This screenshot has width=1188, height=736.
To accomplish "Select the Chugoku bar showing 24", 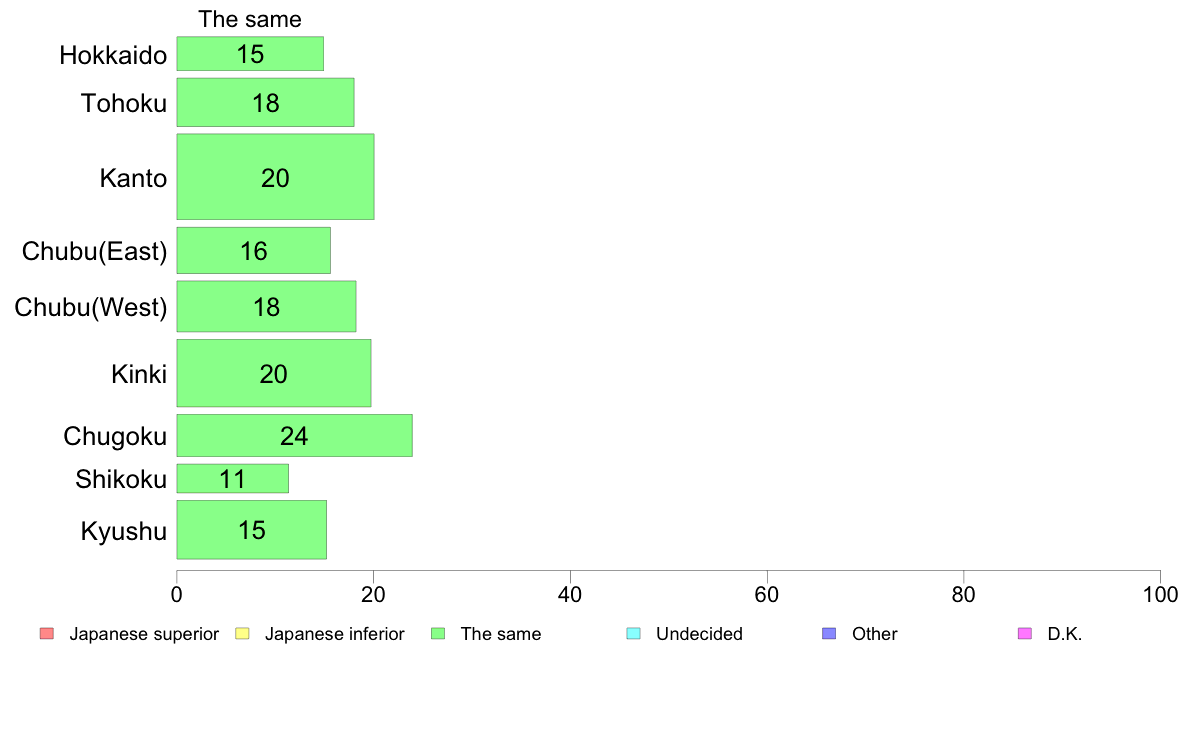I will (x=295, y=435).
